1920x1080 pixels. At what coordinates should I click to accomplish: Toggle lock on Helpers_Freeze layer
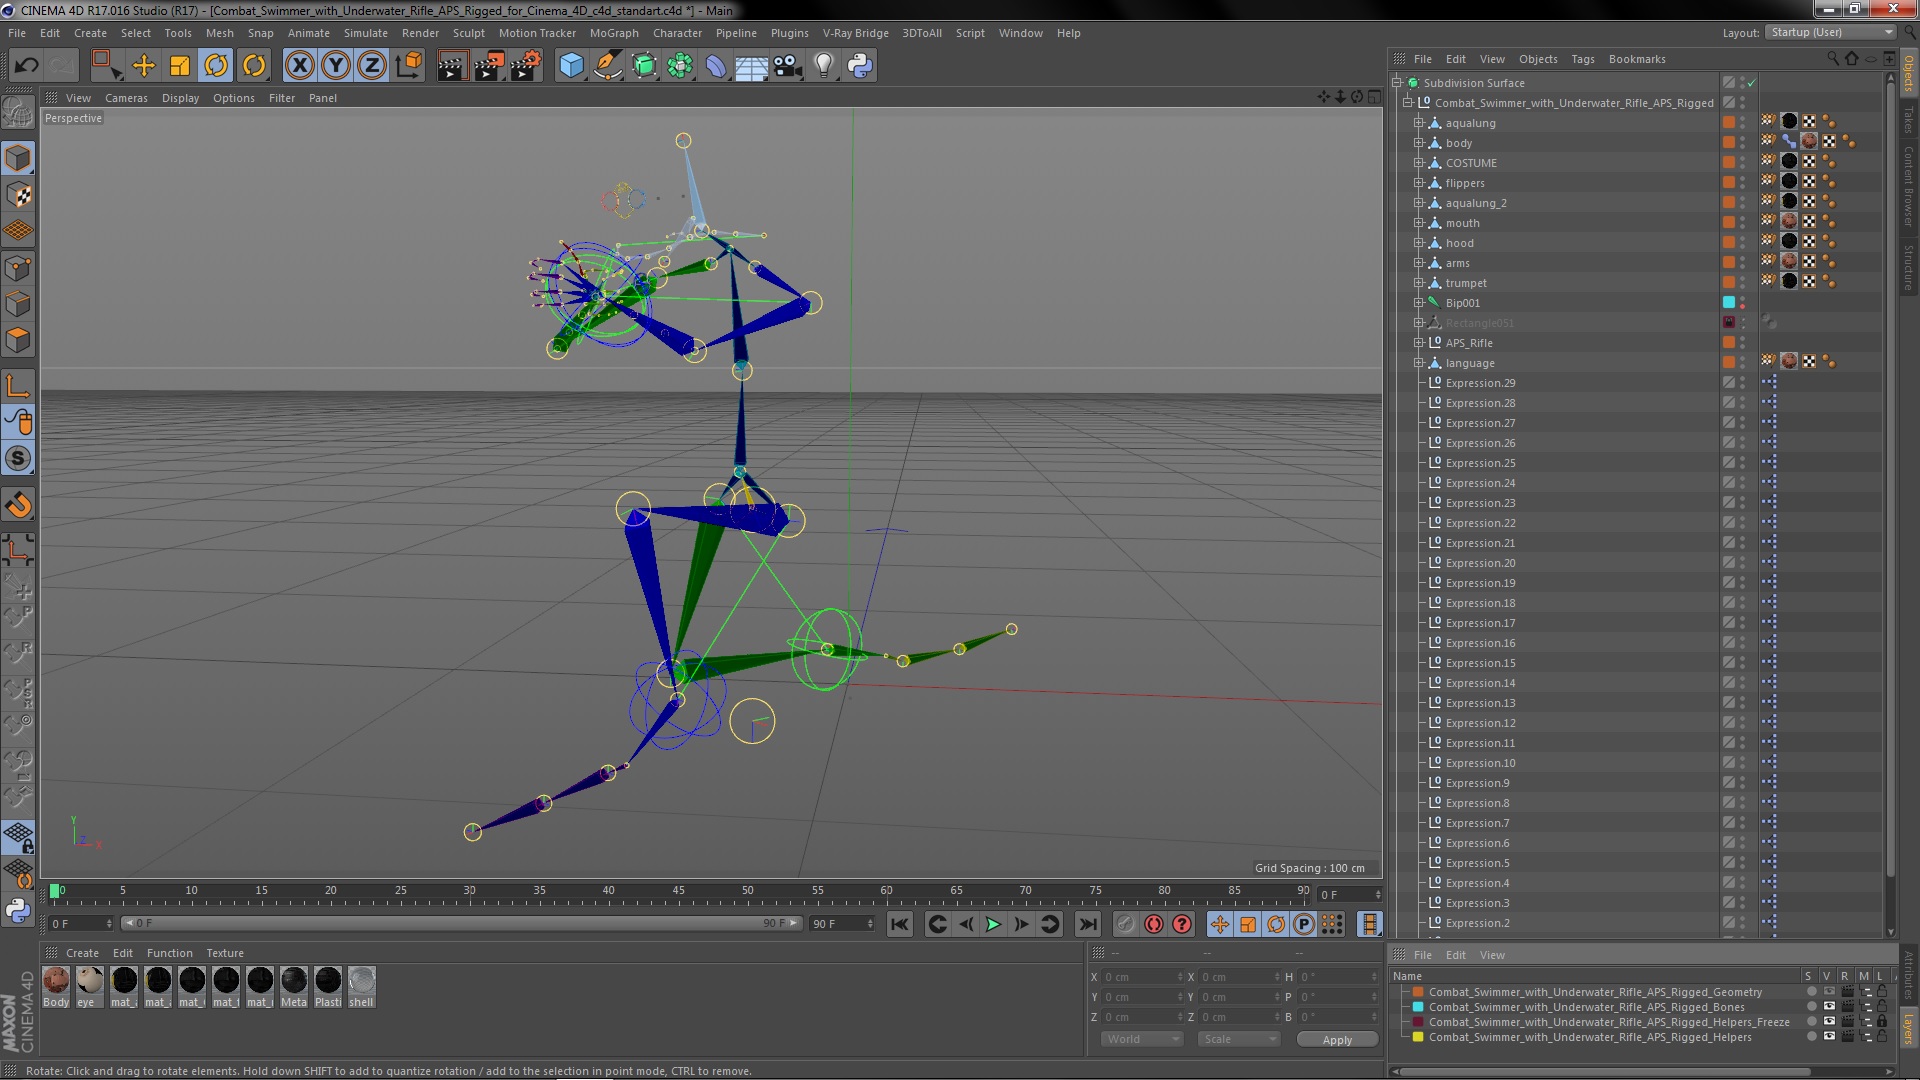(1881, 1022)
